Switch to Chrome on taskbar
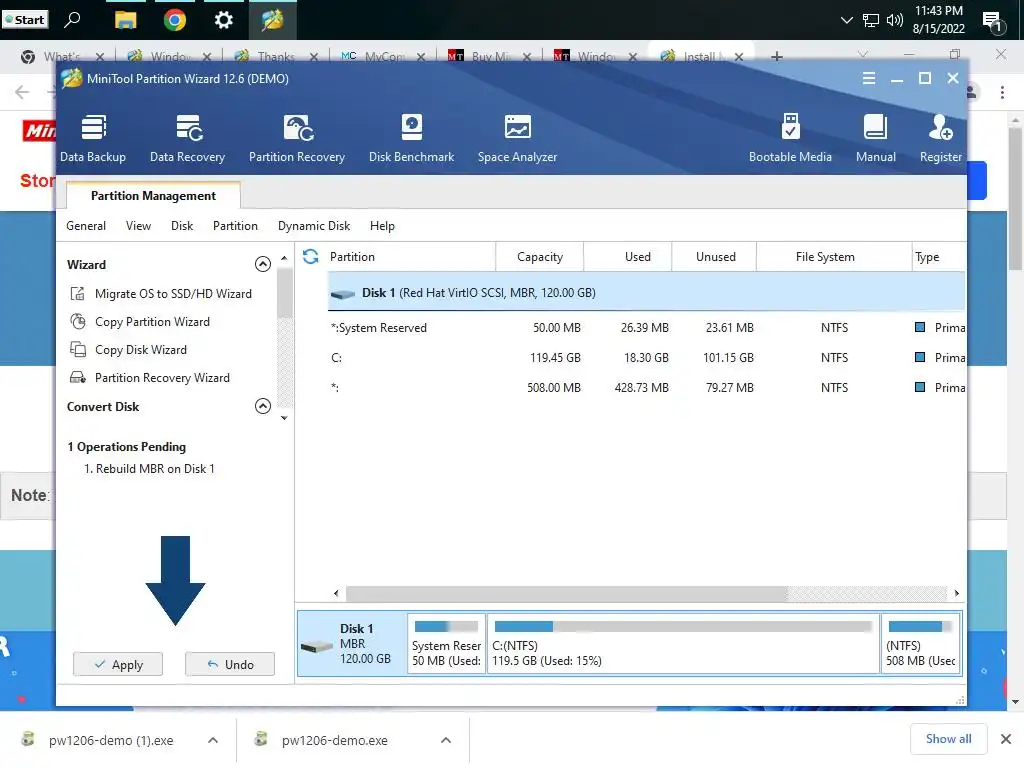 174,20
